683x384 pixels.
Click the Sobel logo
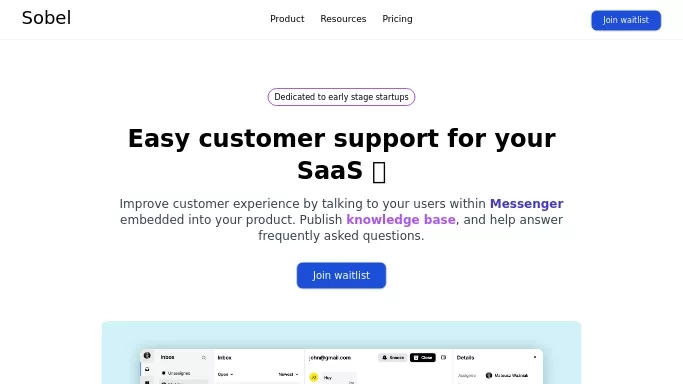click(46, 18)
